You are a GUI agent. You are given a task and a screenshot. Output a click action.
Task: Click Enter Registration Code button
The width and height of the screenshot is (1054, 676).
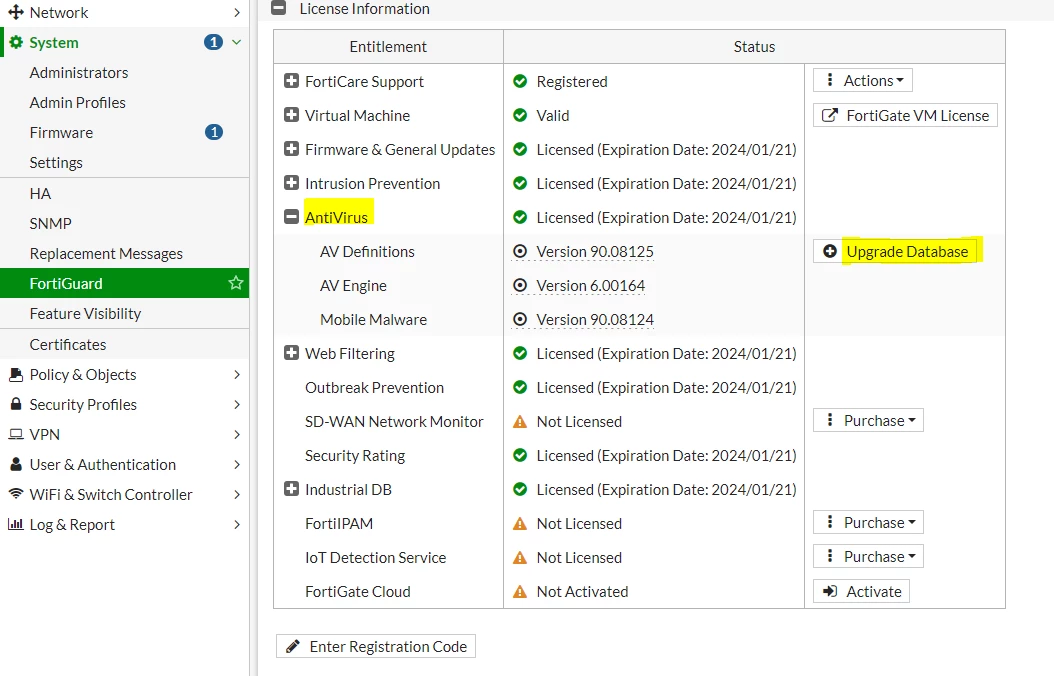pyautogui.click(x=376, y=646)
